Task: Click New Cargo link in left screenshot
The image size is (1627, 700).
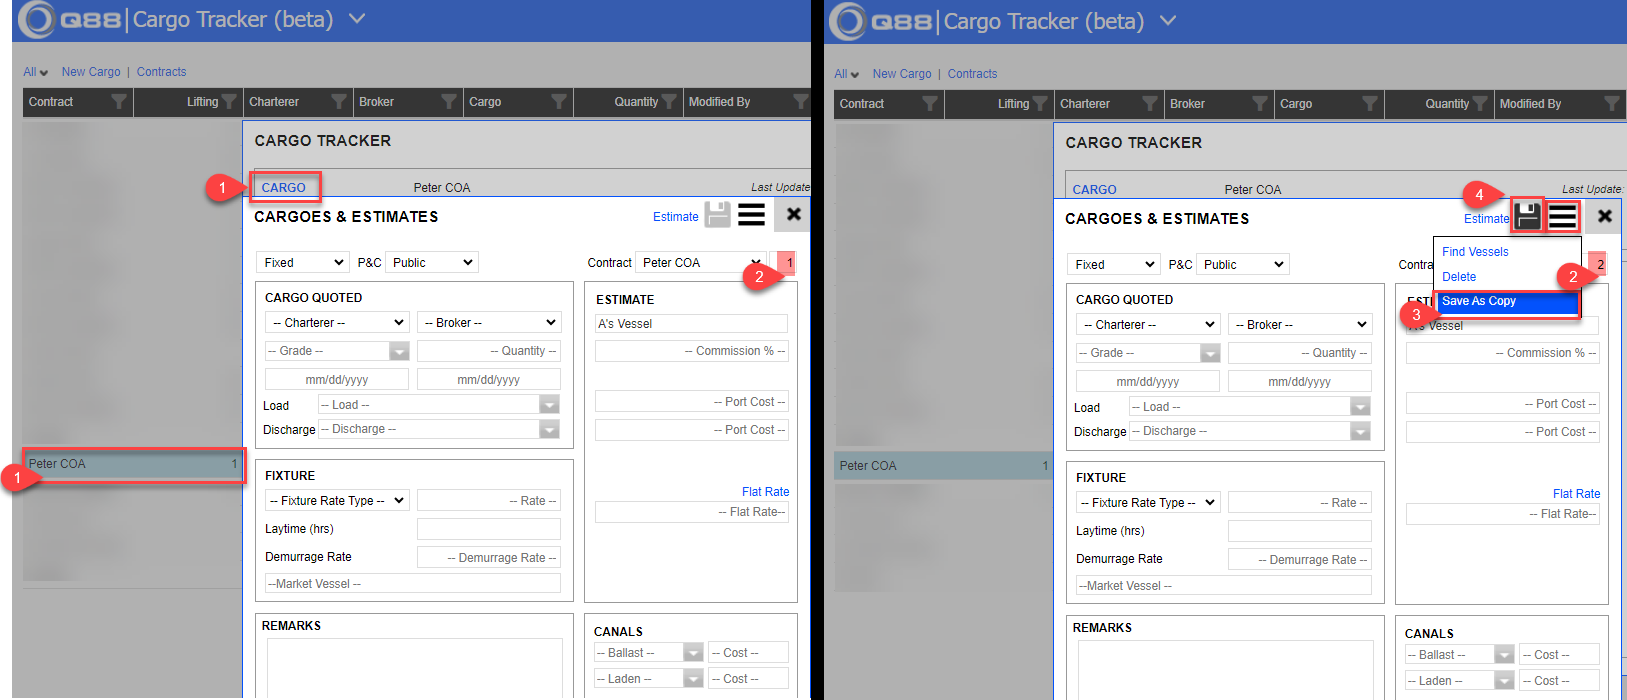Action: 91,72
